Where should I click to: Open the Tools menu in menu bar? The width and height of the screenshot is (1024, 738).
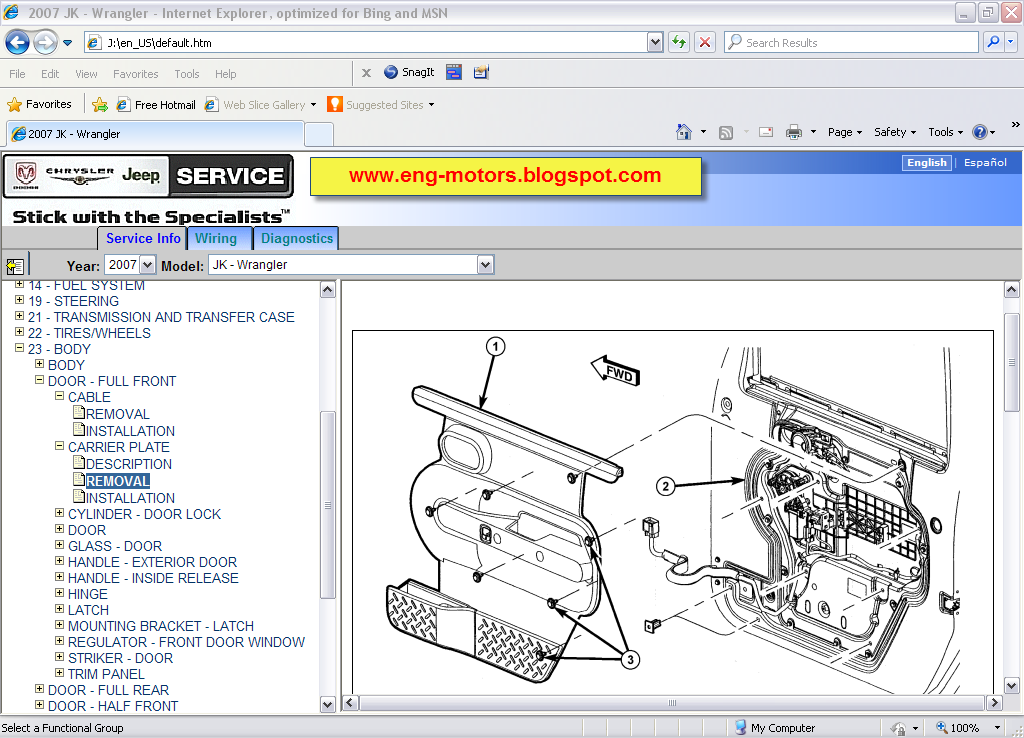tap(187, 74)
